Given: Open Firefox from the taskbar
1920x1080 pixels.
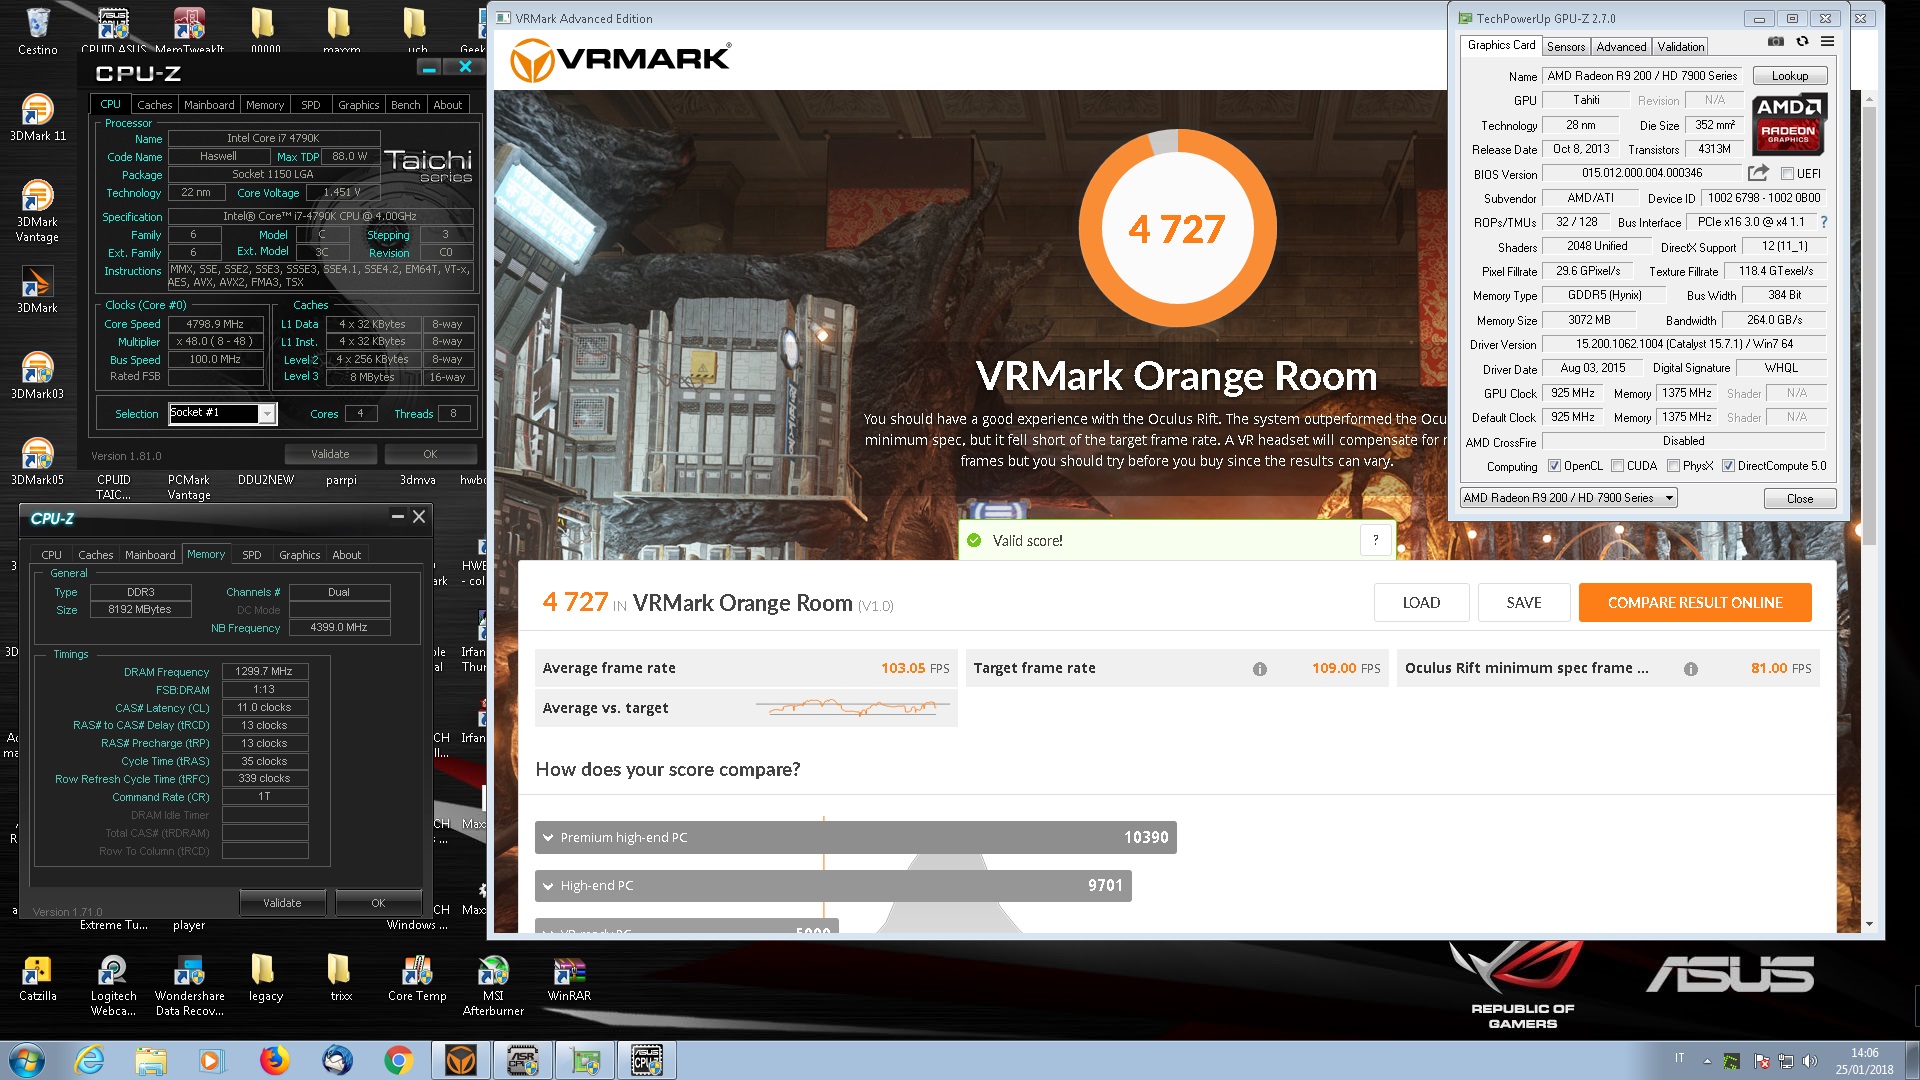Looking at the screenshot, I should point(274,1060).
